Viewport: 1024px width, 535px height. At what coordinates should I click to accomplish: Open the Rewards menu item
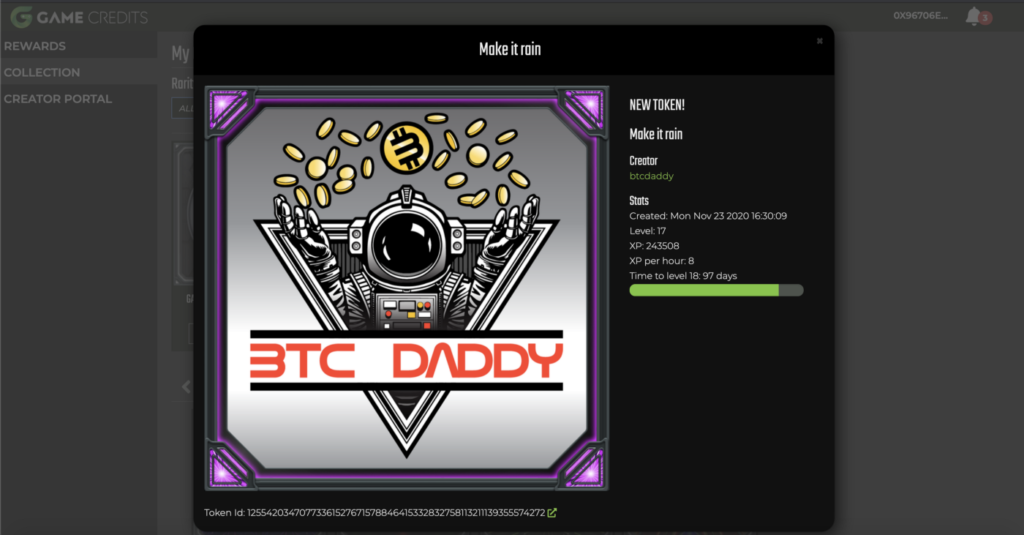(35, 46)
